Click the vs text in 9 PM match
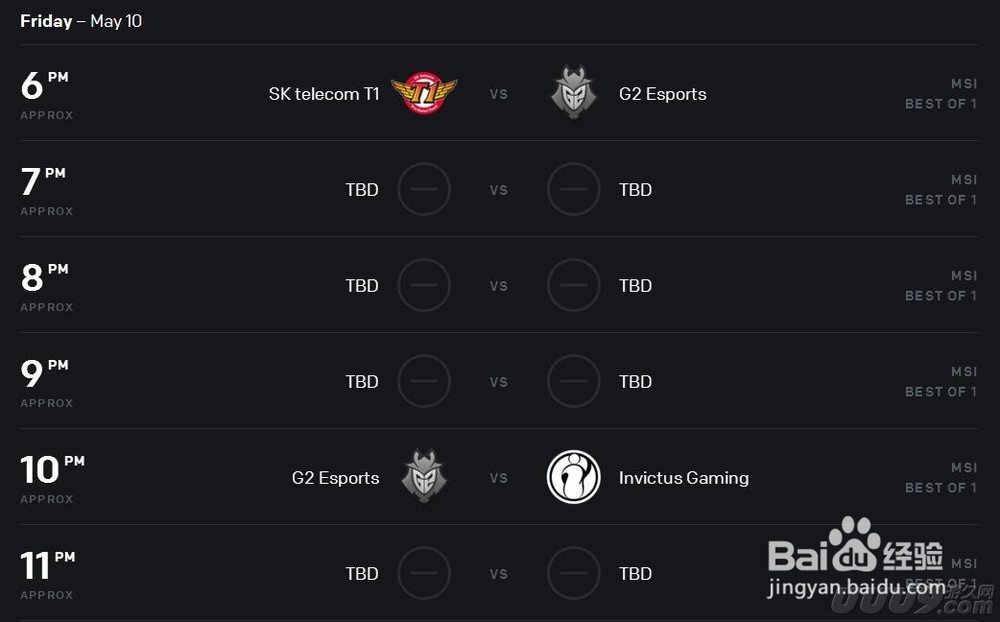Viewport: 1000px width, 622px height. 499,381
